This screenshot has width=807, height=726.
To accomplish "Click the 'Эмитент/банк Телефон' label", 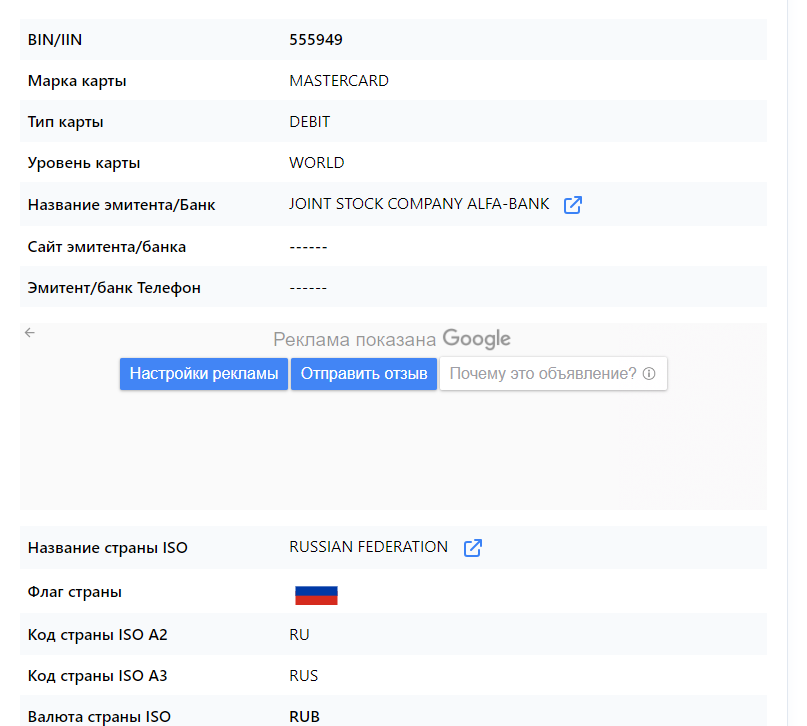I will [x=114, y=288].
